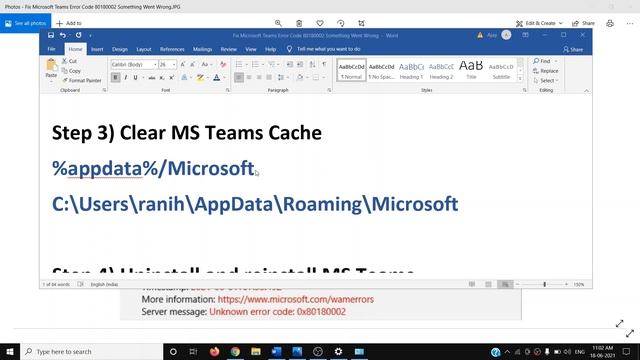This screenshot has width=640, height=360.
Task: Click the Save icon in Word's quick access toolbar
Action: coord(51,36)
